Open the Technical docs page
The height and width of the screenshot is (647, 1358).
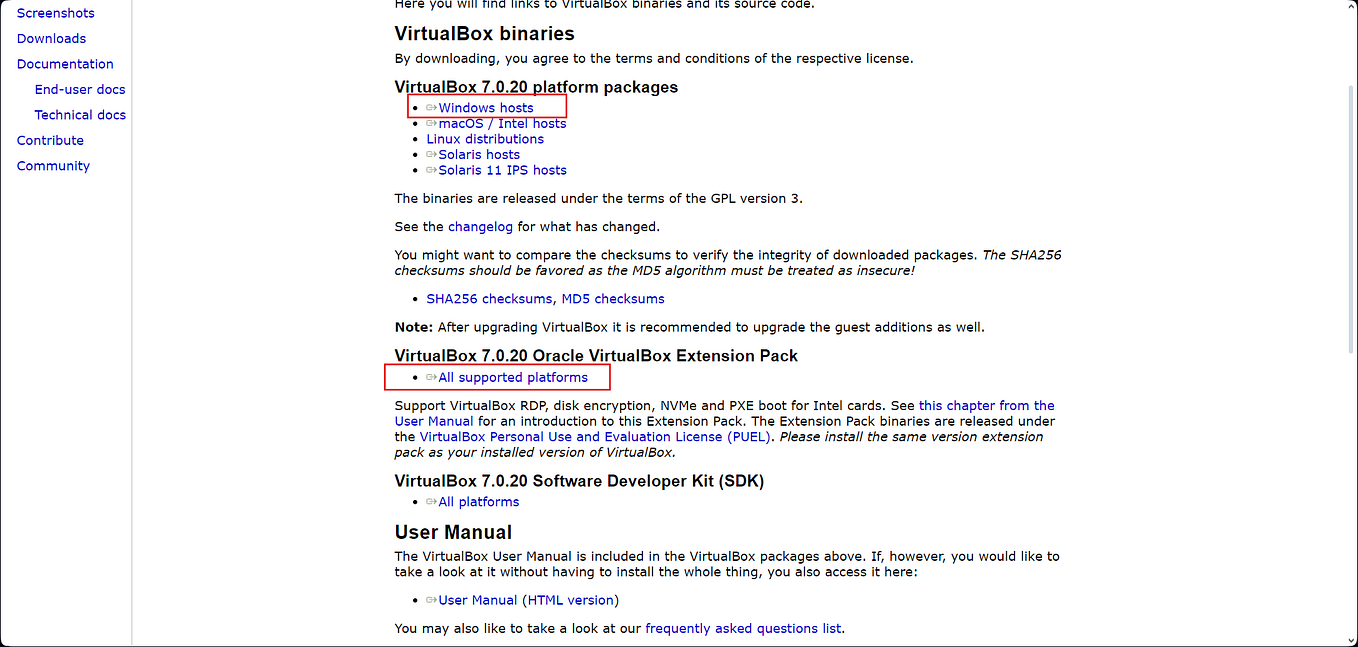tap(80, 114)
